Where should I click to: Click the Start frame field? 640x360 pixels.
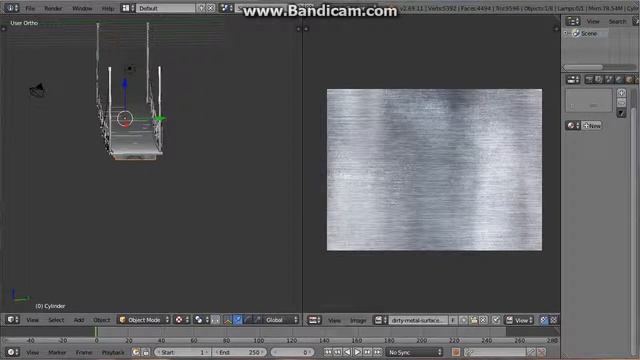[182, 352]
